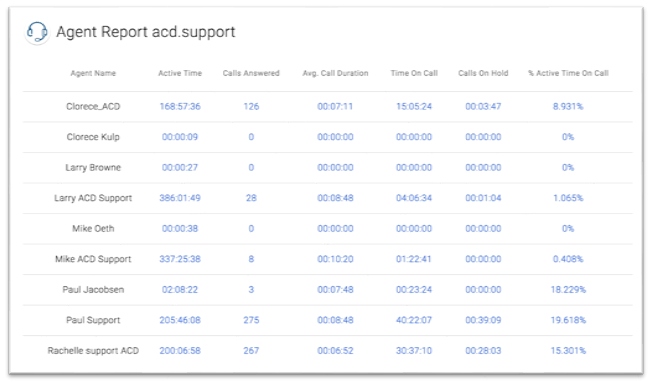This screenshot has width=652, height=386.
Task: Open Rachelle support ACD value 267
Action: click(x=251, y=351)
